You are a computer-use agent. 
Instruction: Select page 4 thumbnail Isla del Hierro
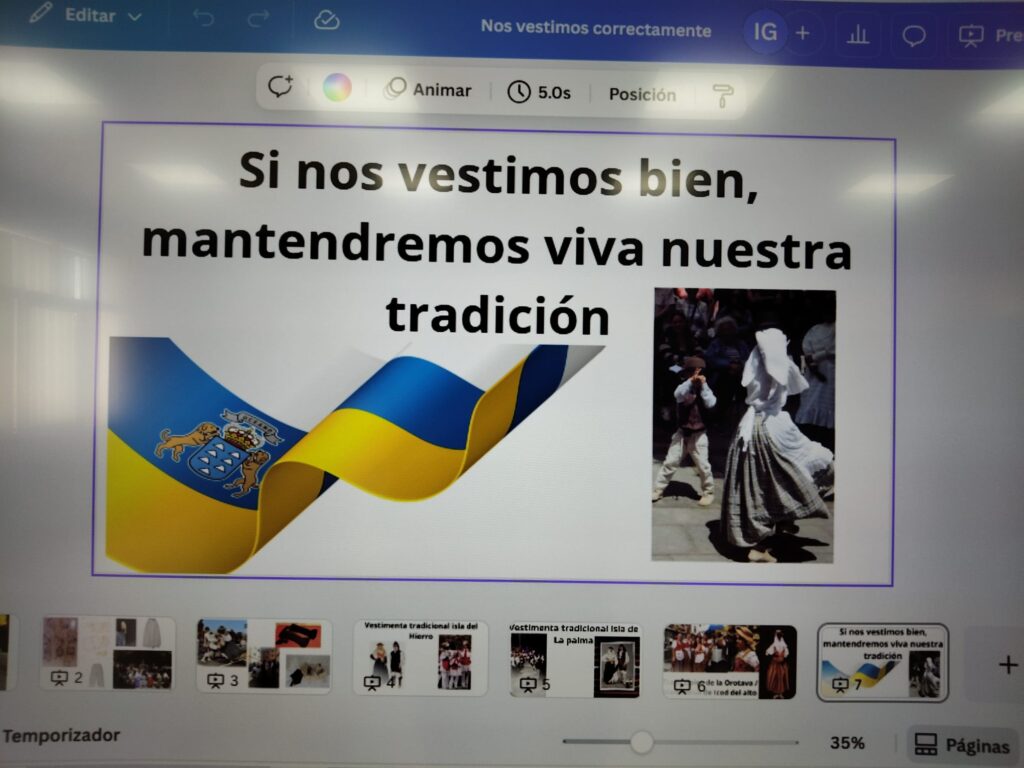(420, 657)
